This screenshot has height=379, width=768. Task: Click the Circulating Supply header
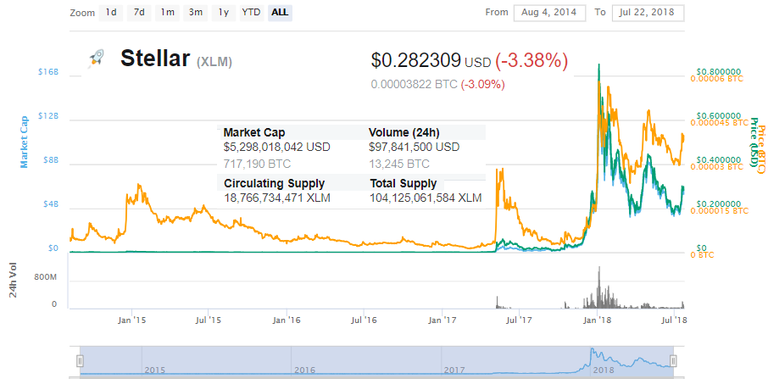274,184
